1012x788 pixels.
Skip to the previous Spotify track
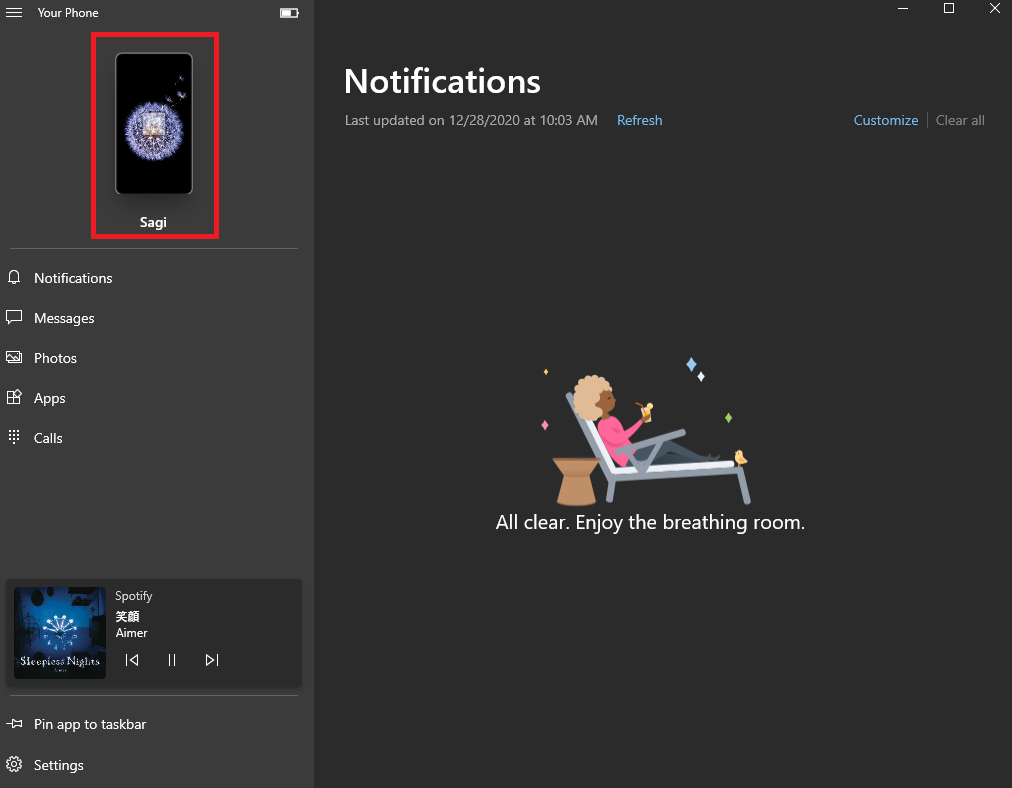coord(132,660)
